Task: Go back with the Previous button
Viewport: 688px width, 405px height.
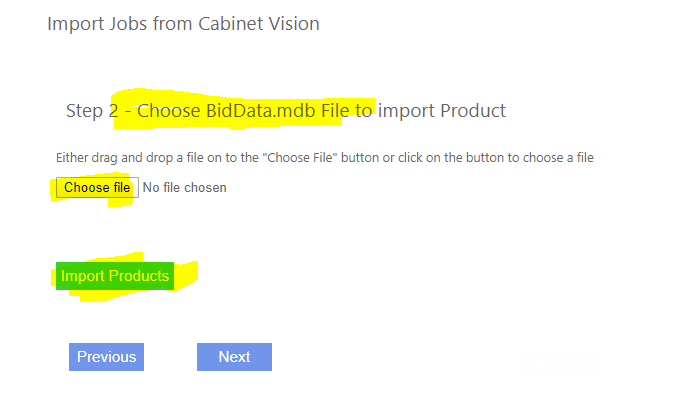Action: (x=106, y=357)
